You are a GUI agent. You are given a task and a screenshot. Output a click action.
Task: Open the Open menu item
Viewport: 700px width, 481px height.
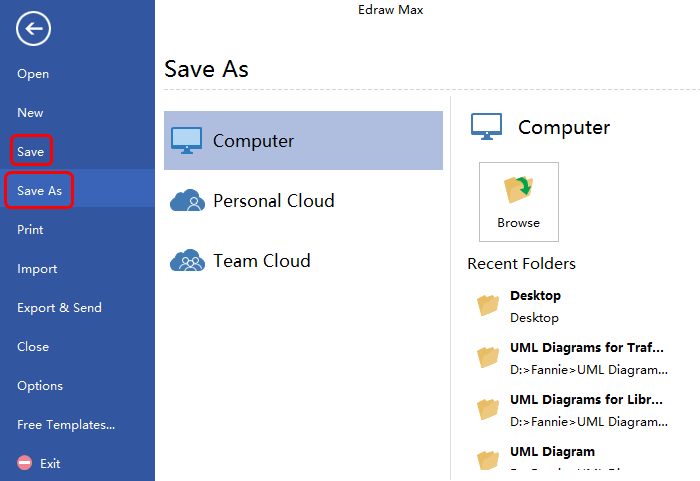pos(33,74)
